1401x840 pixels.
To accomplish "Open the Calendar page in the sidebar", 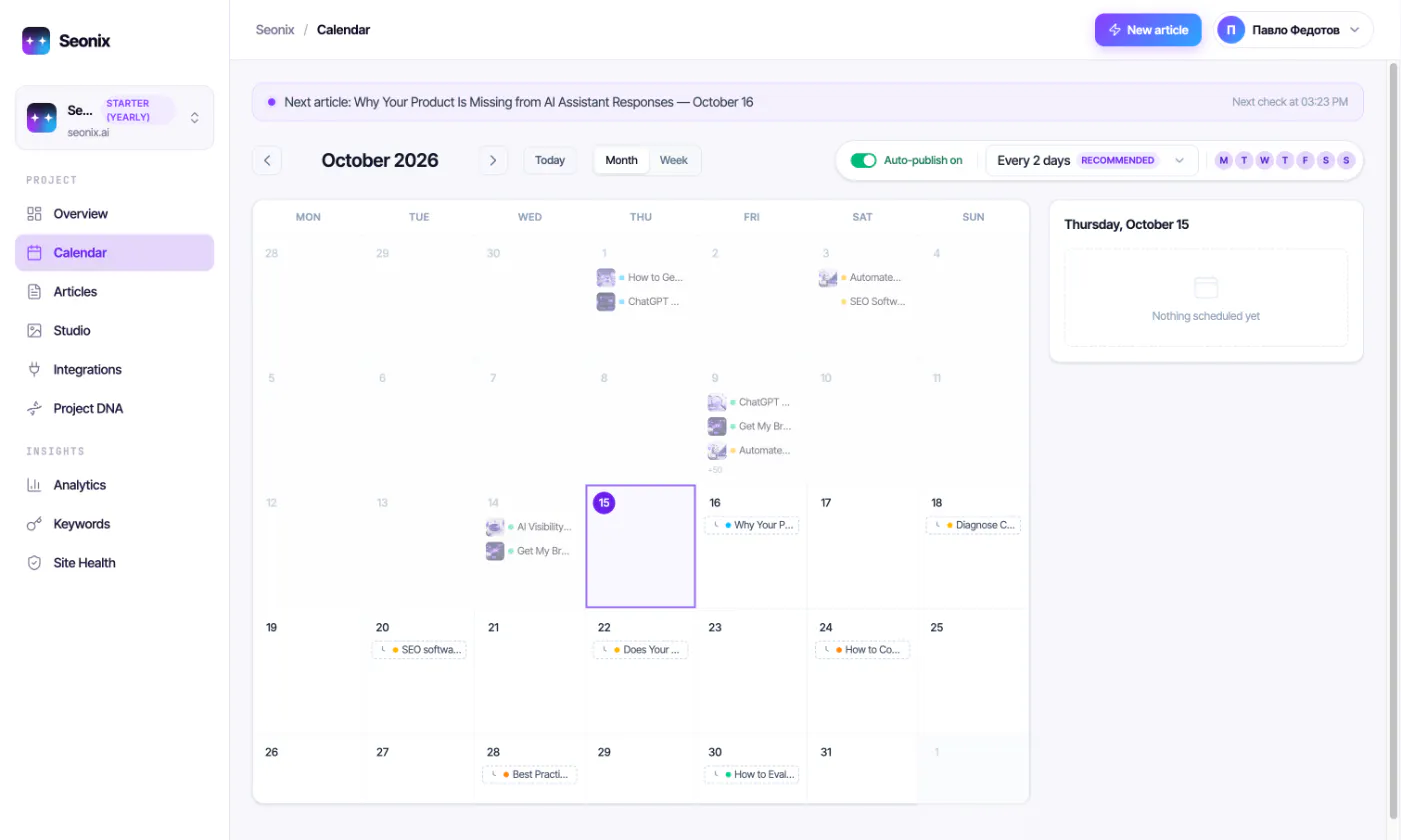I will tap(114, 253).
